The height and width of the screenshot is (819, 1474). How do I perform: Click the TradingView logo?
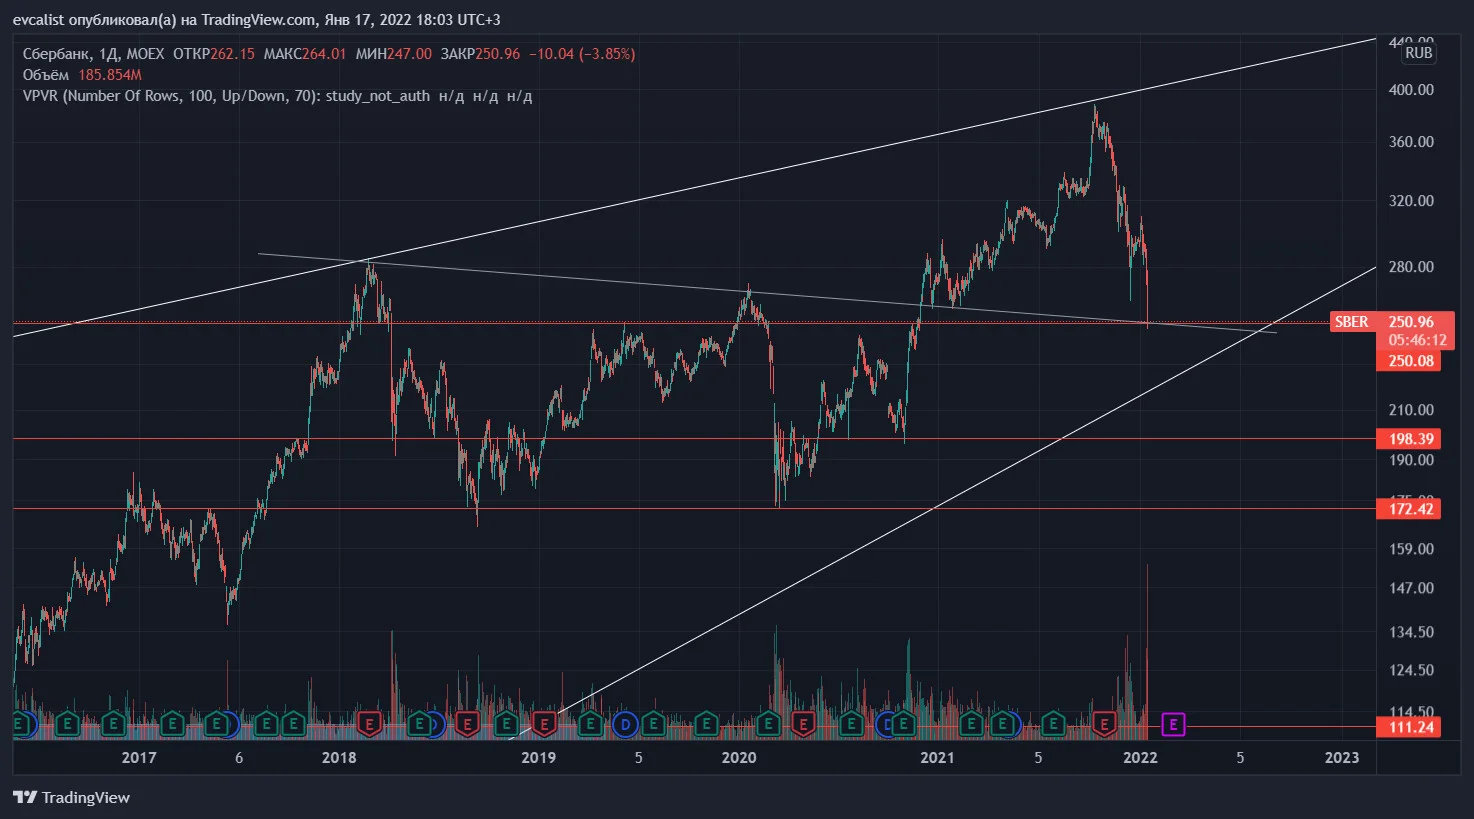click(71, 797)
